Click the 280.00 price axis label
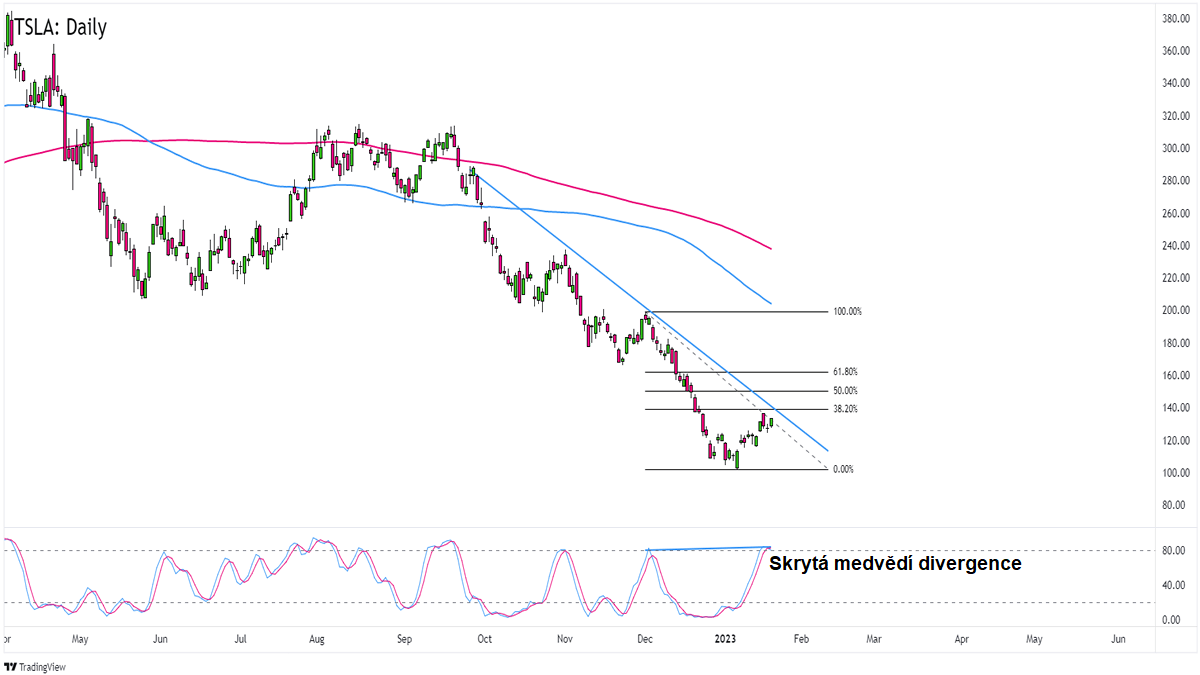Screen dimensions: 1200x675 1174,181
